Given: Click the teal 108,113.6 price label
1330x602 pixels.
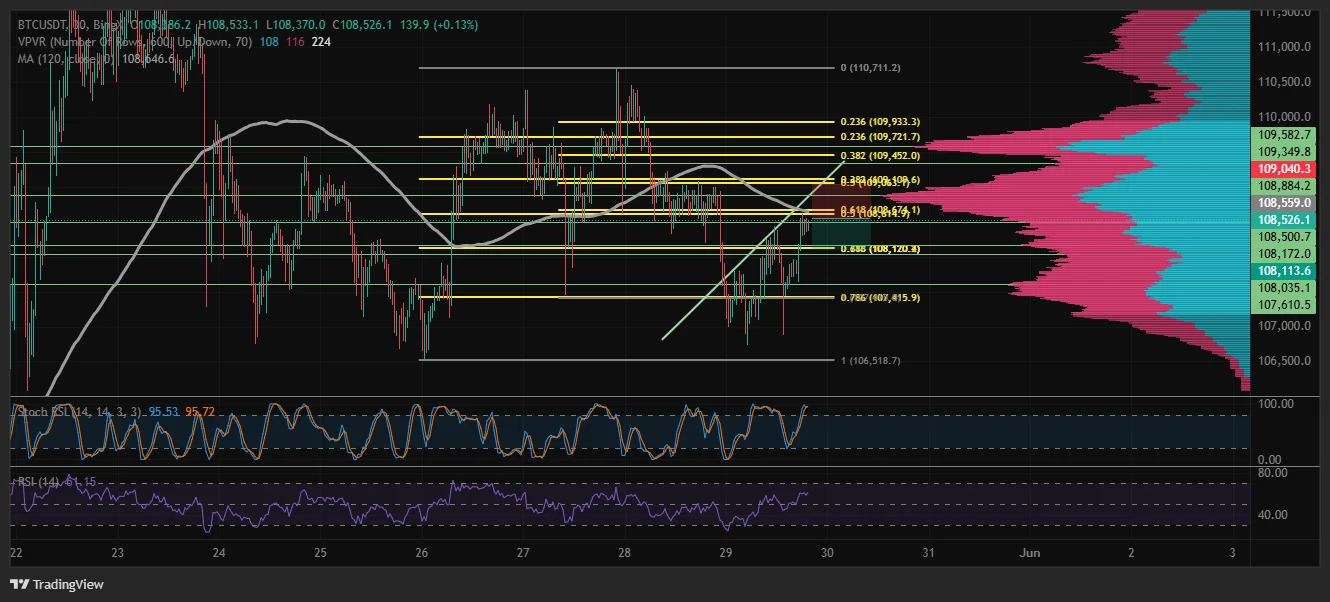Looking at the screenshot, I should click(x=1284, y=270).
